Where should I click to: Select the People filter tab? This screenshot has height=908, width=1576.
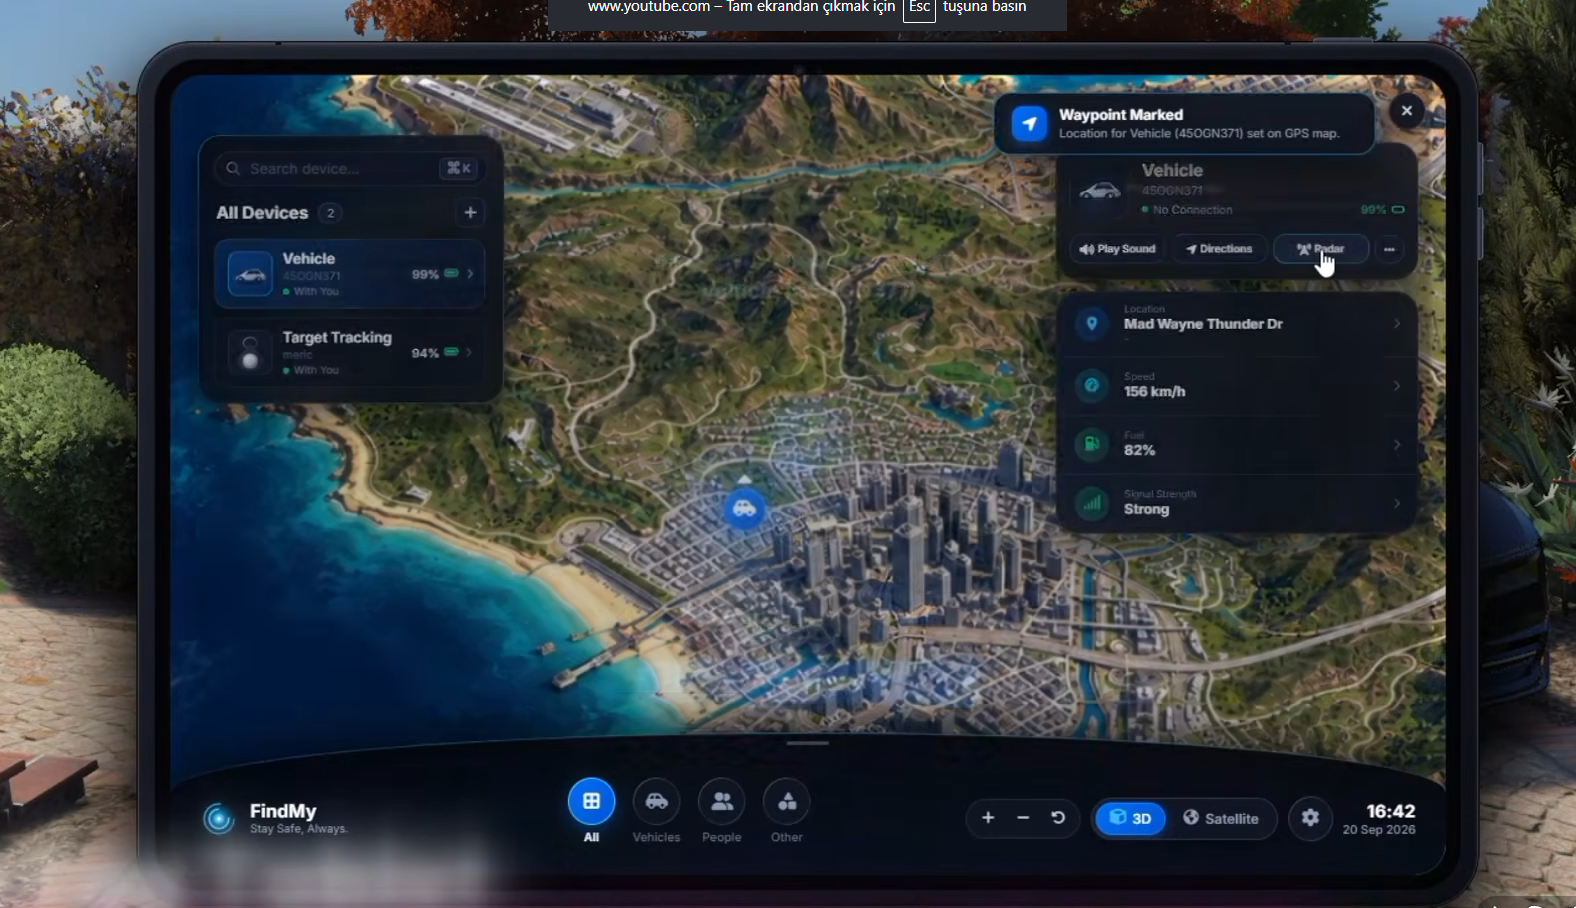click(721, 811)
